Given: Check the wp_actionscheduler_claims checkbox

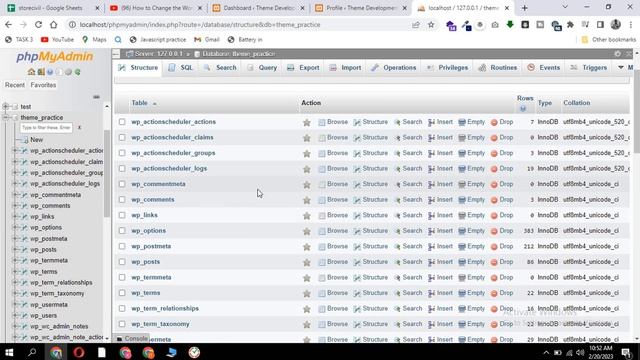Looking at the screenshot, I should [x=122, y=137].
